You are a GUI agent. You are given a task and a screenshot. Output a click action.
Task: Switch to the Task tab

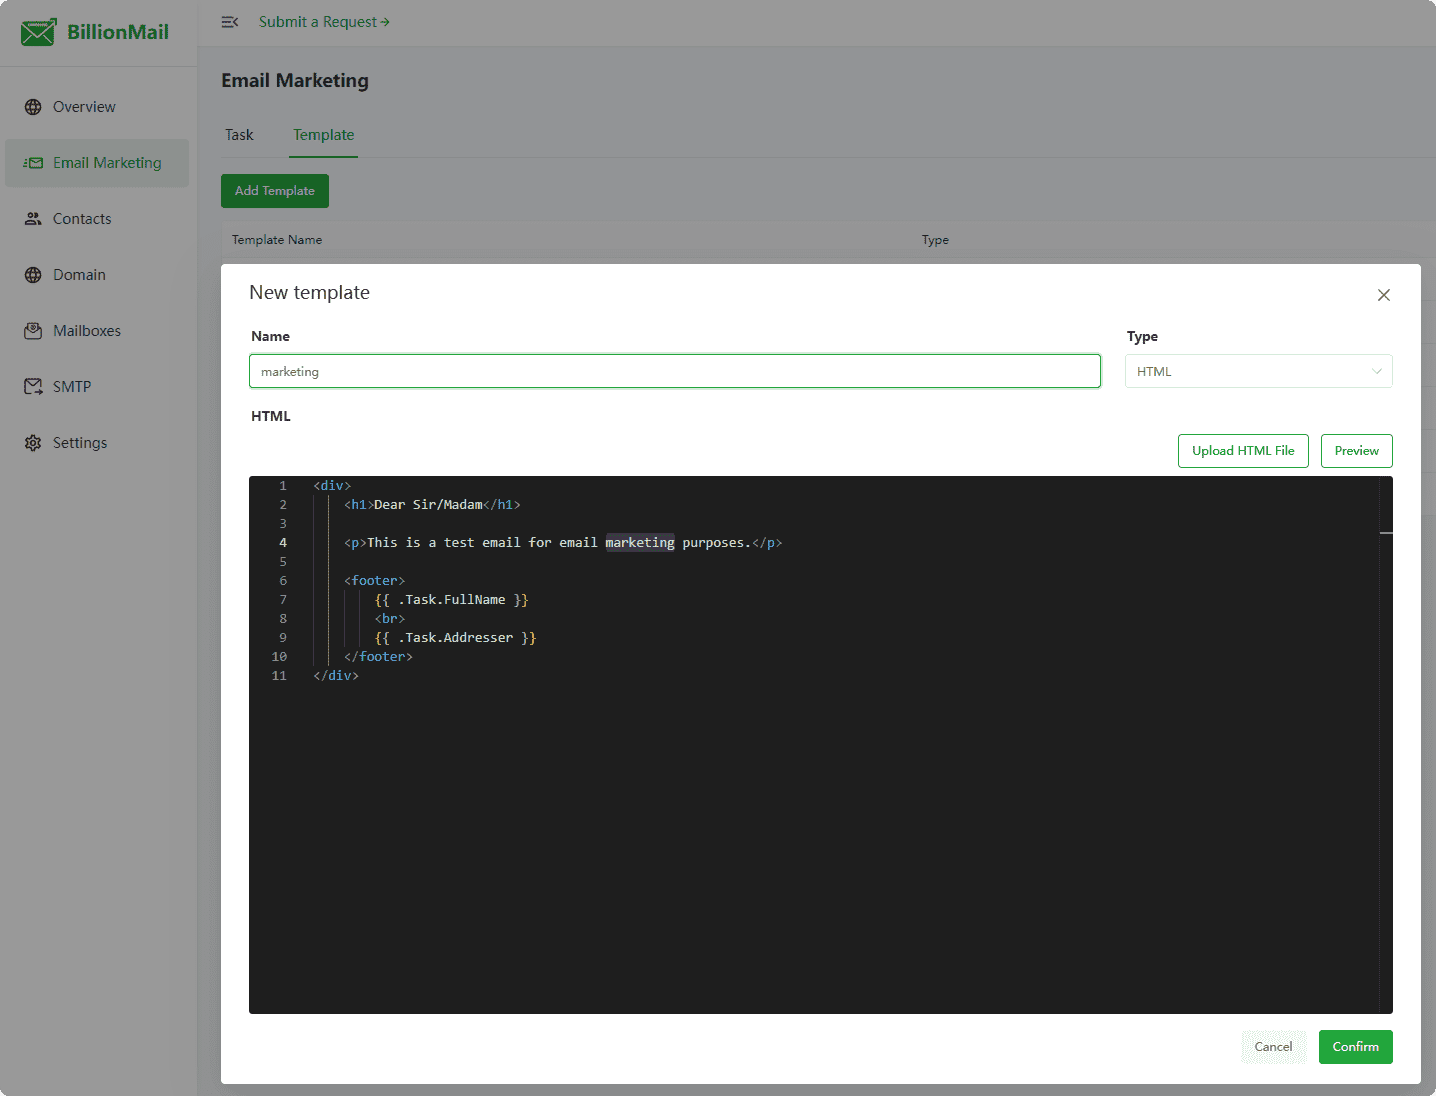pyautogui.click(x=239, y=135)
